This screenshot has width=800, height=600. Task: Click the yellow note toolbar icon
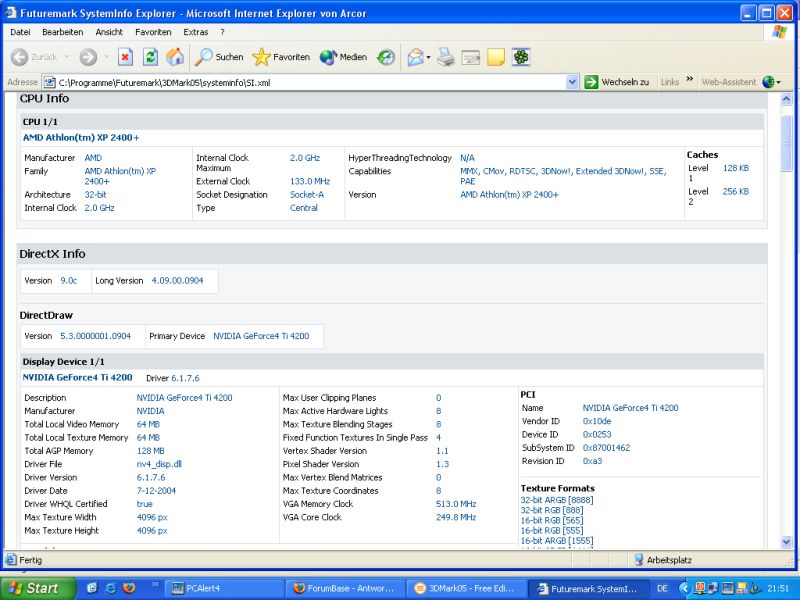click(x=496, y=57)
